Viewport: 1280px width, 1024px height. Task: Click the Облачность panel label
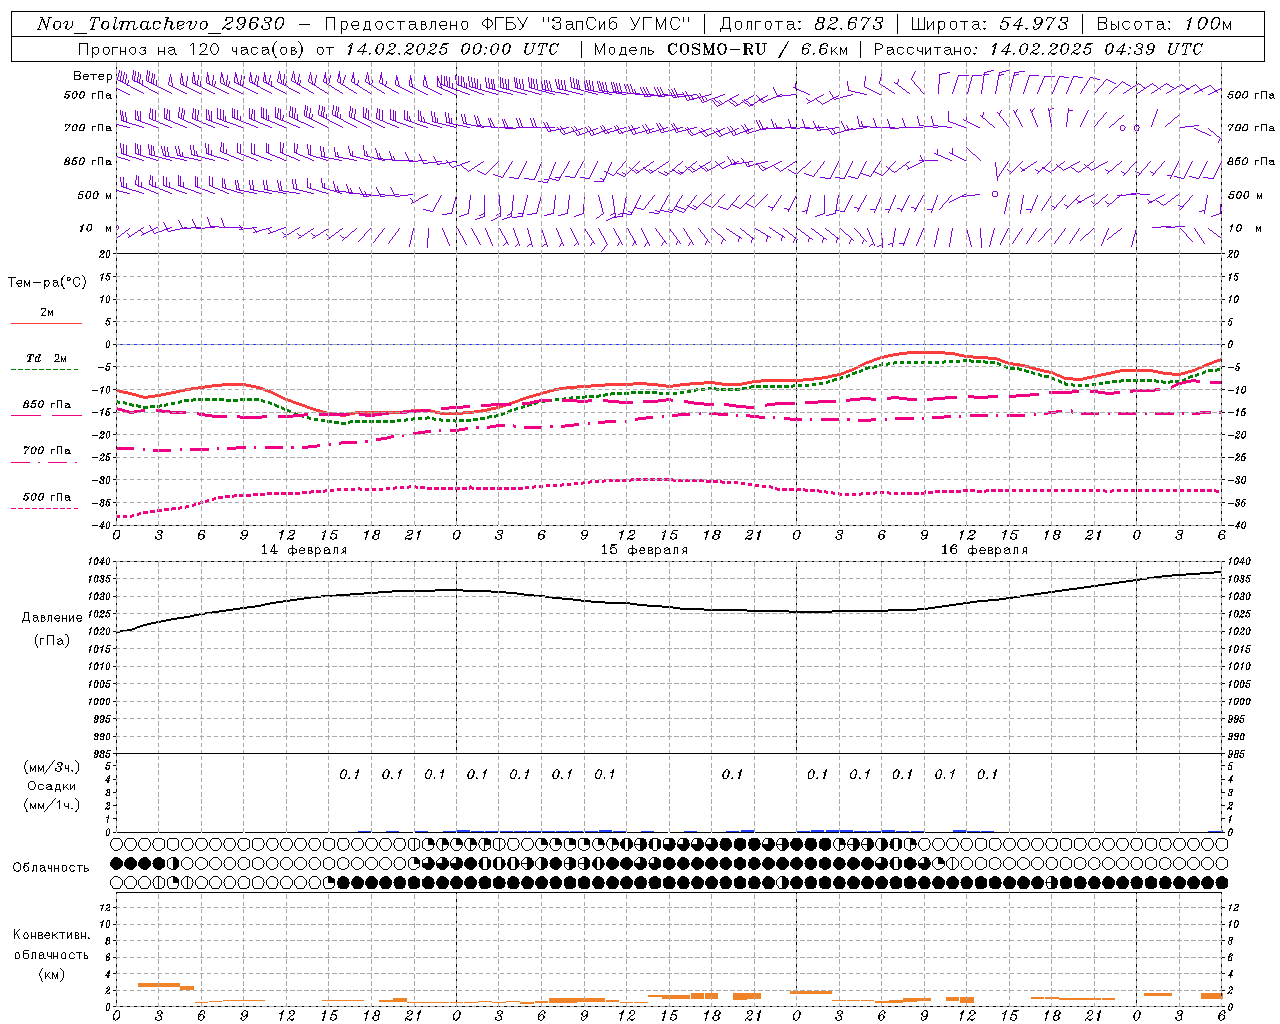[51, 867]
